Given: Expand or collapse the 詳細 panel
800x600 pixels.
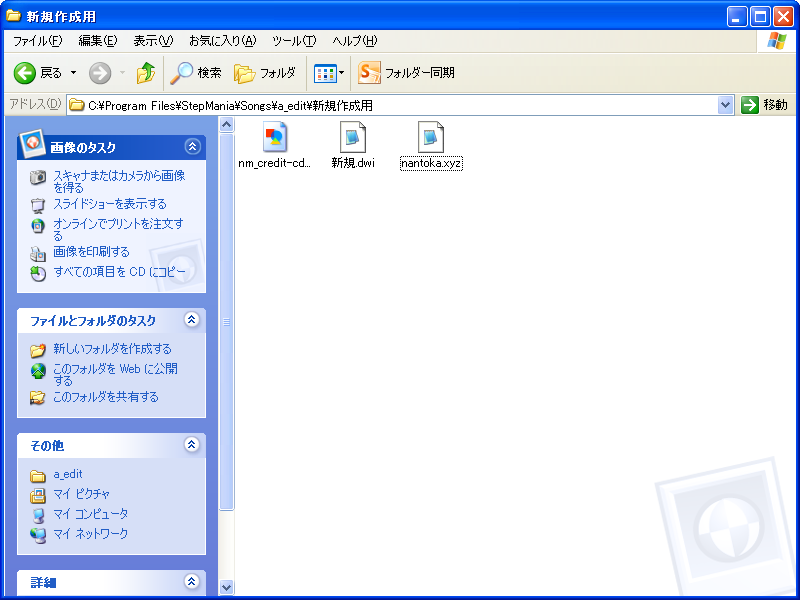Looking at the screenshot, I should point(192,581).
